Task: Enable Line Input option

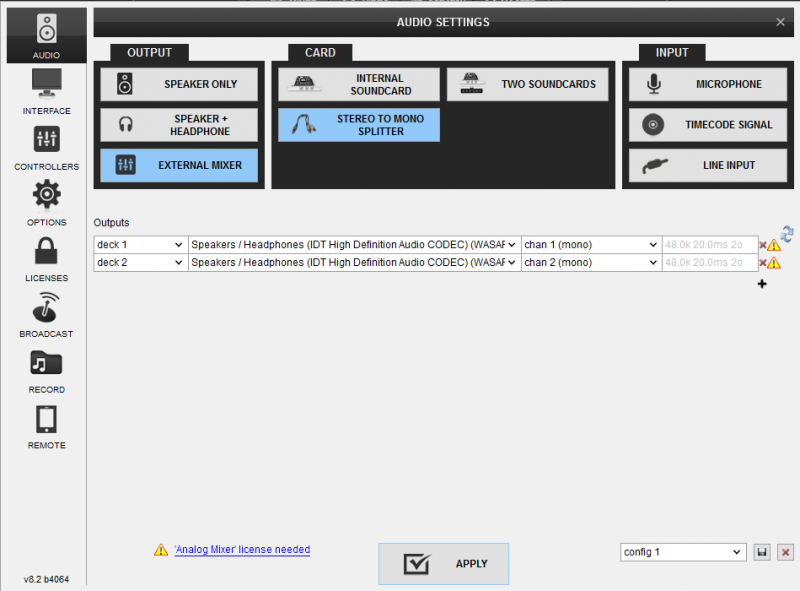Action: 708,165
